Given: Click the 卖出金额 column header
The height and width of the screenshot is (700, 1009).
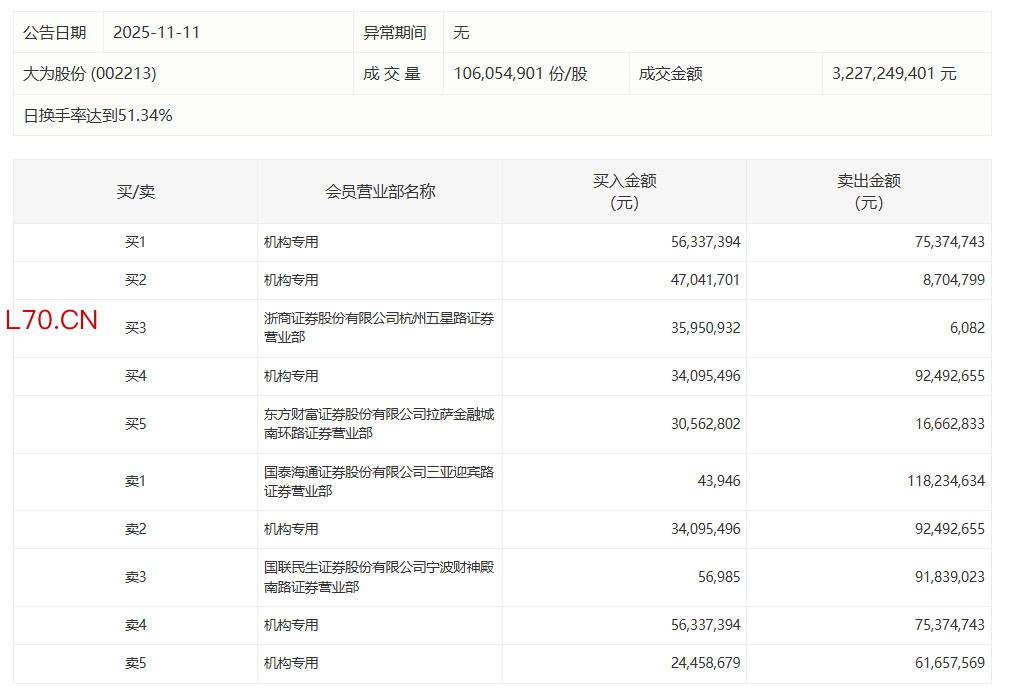Looking at the screenshot, I should [x=868, y=191].
